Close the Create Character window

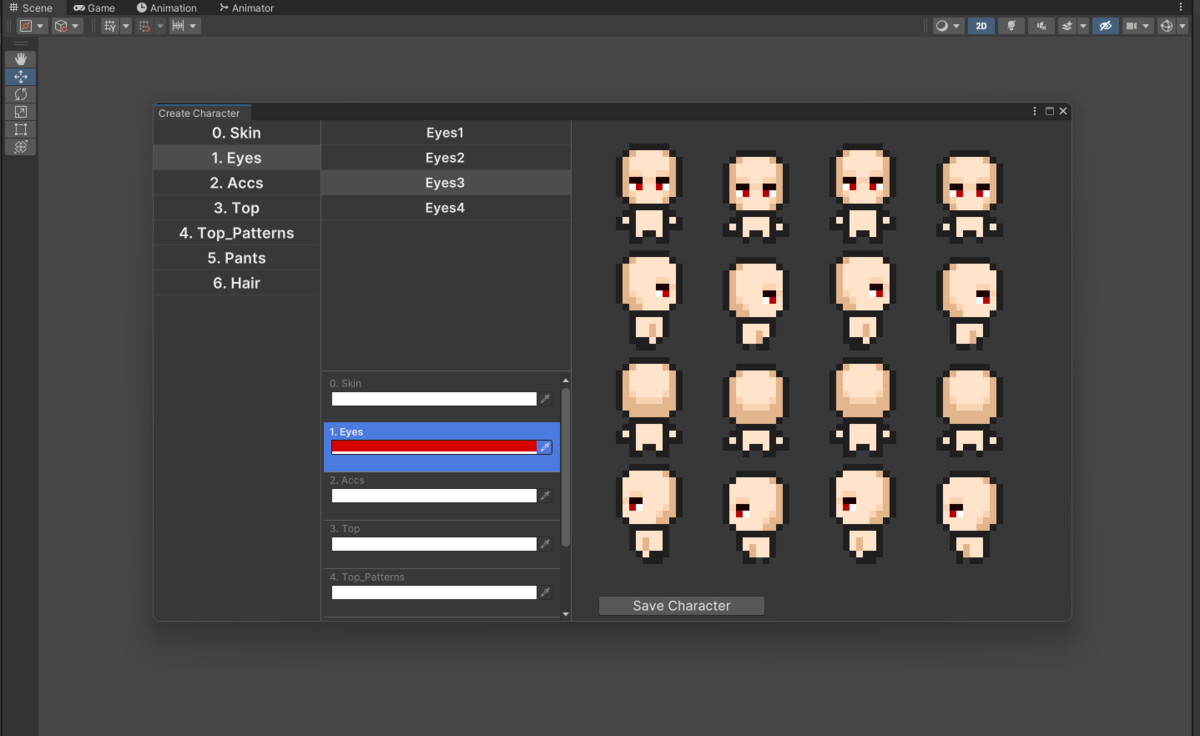[1063, 111]
